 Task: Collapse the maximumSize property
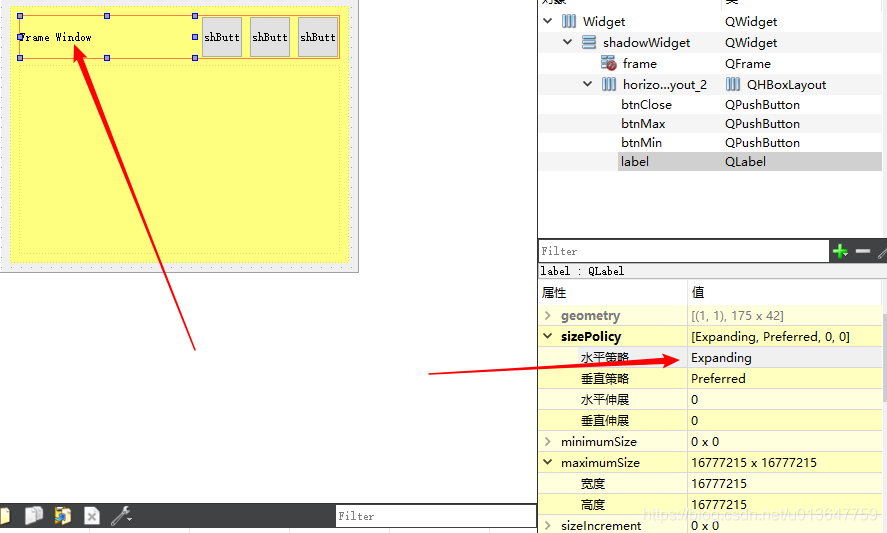point(547,462)
